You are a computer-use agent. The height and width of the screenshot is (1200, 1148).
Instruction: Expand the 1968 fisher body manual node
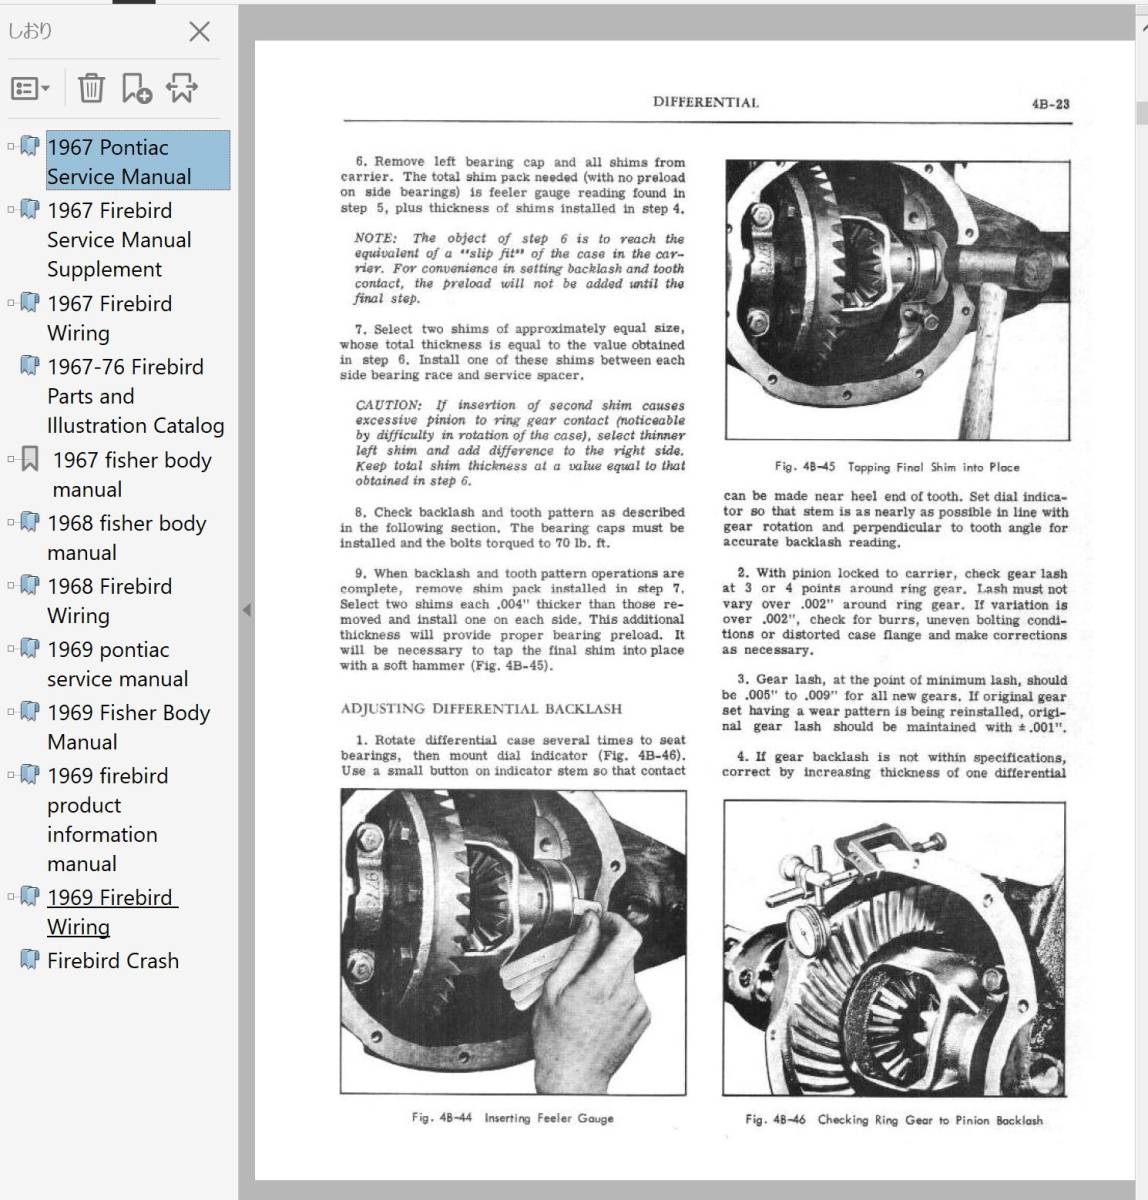pyautogui.click(x=11, y=522)
